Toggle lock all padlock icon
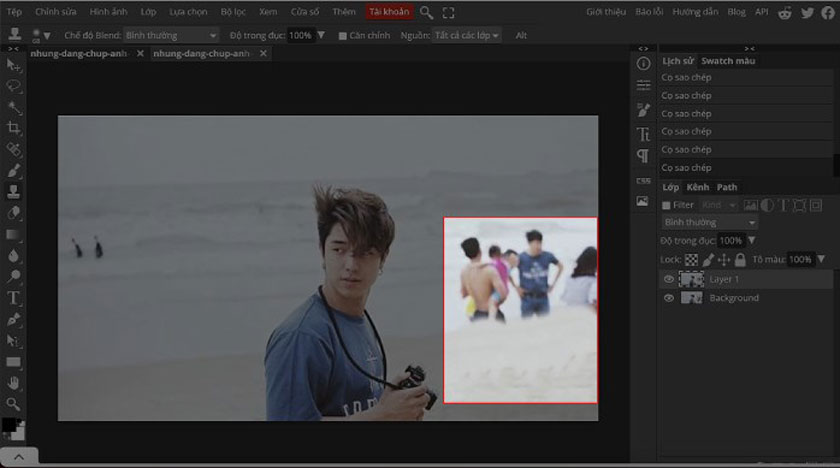 pyautogui.click(x=740, y=260)
